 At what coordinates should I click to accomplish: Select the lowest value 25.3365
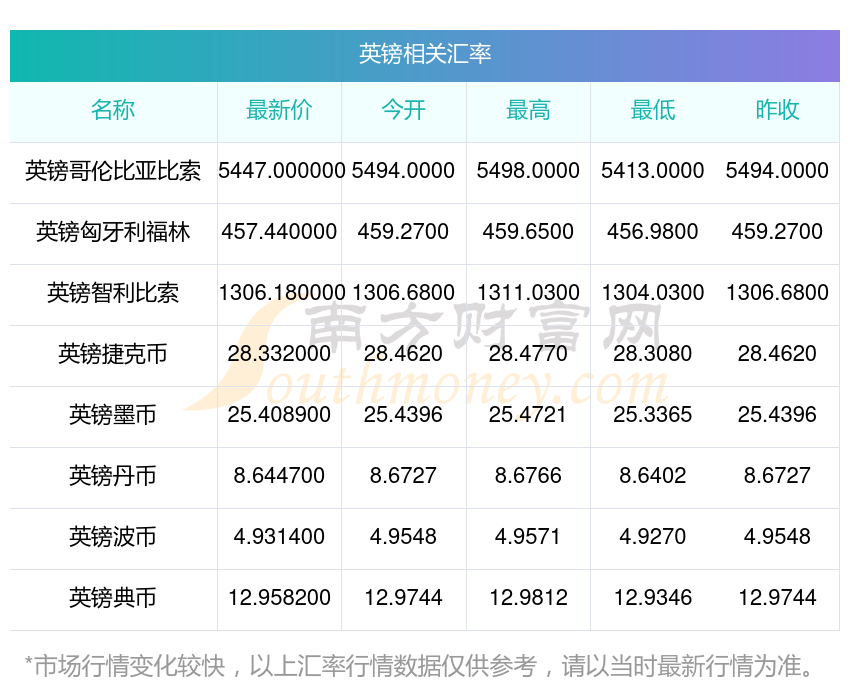click(x=653, y=415)
